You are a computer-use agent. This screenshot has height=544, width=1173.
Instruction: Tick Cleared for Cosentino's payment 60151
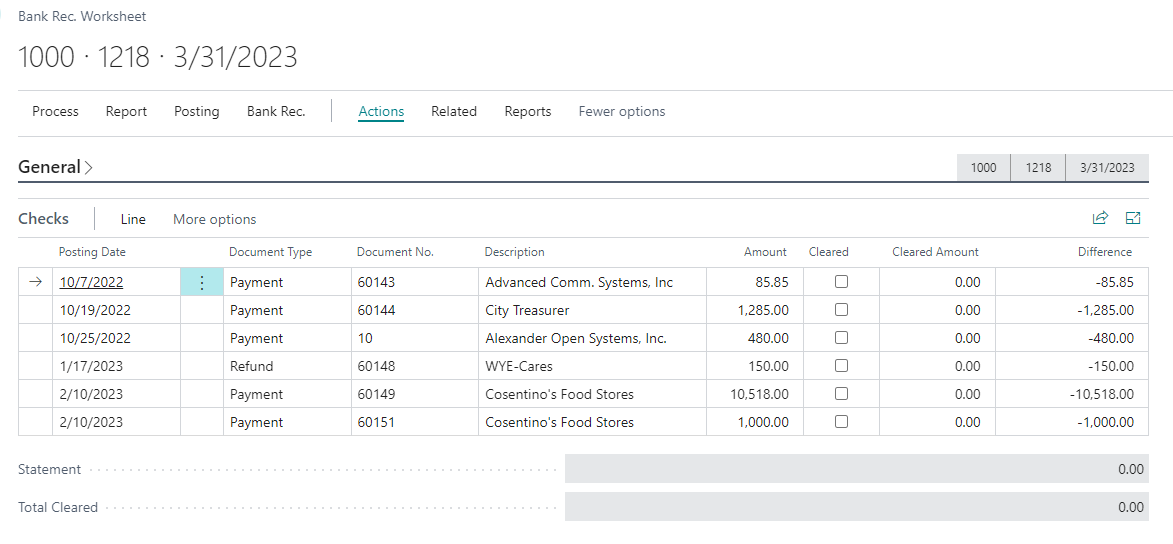[841, 422]
